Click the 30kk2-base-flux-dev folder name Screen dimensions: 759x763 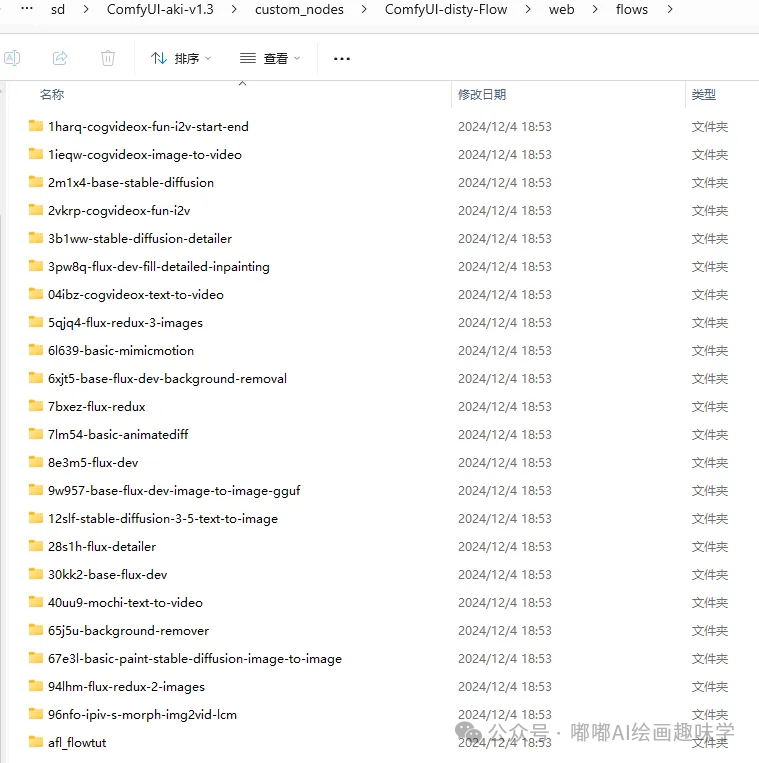[108, 575]
